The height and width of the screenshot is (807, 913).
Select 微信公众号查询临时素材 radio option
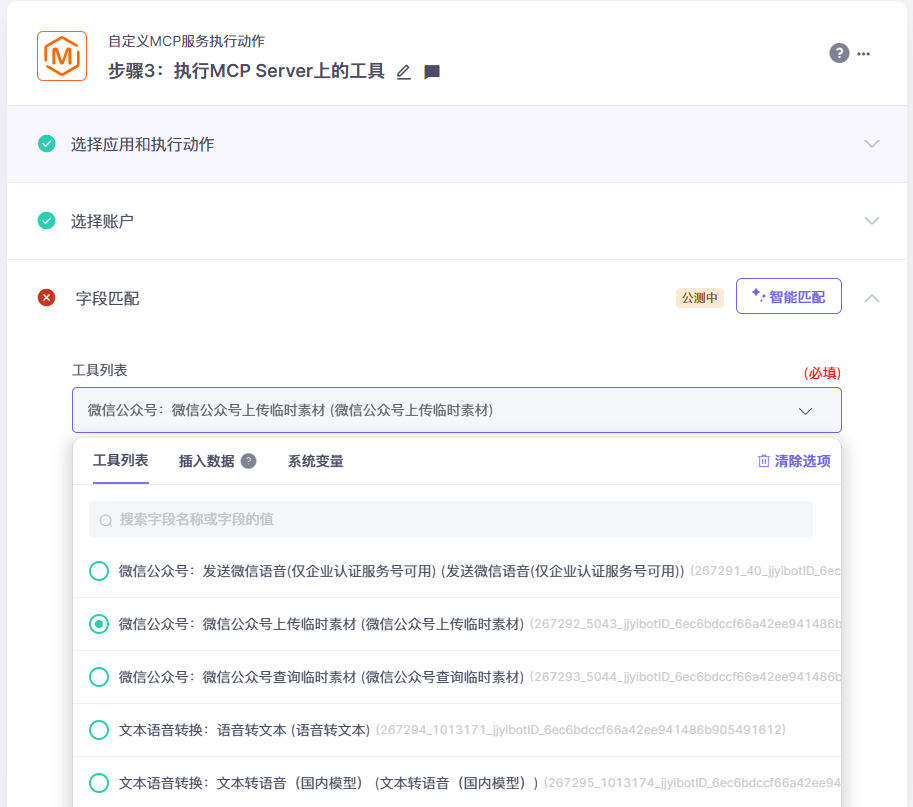pyautogui.click(x=99, y=677)
